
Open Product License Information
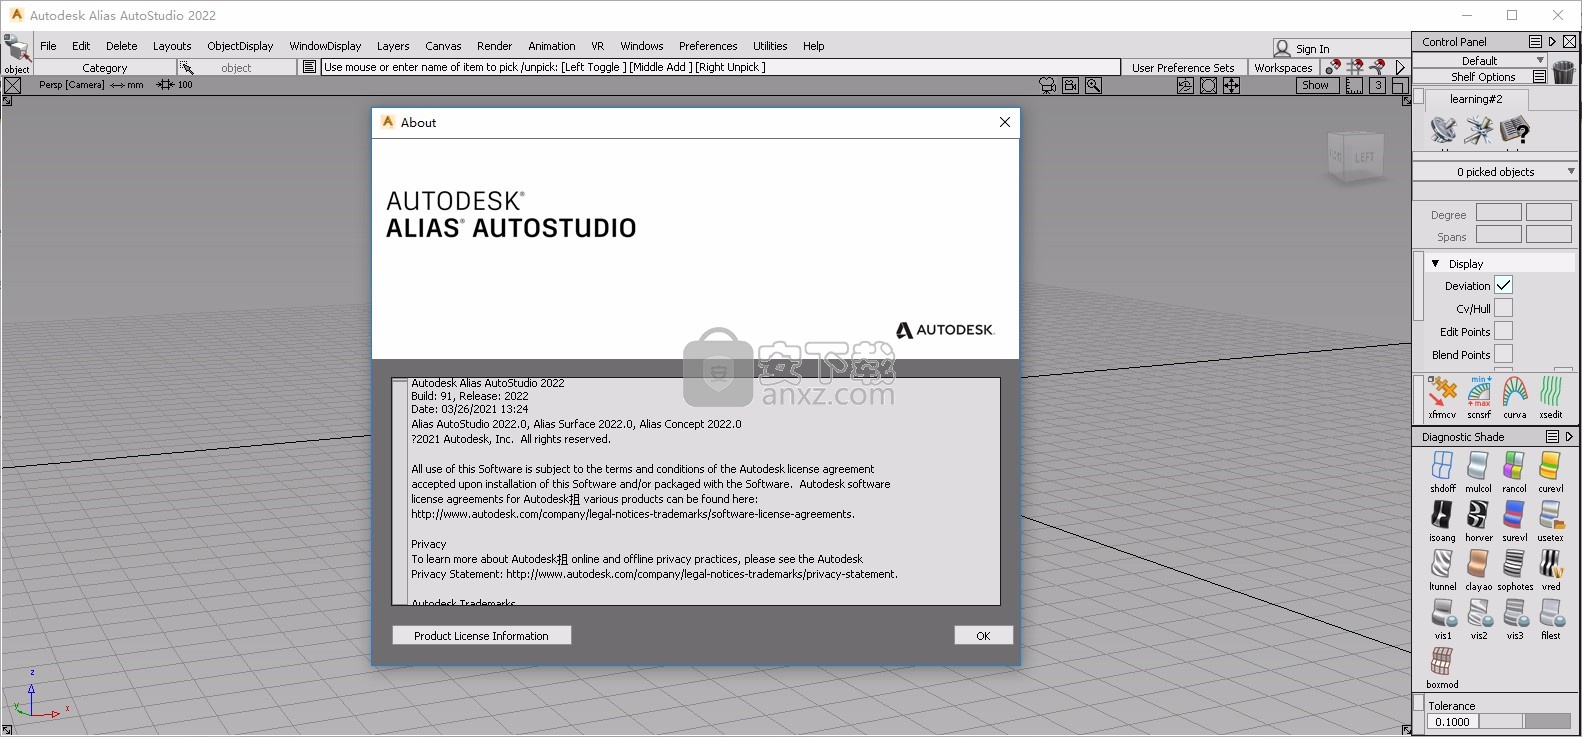(x=481, y=636)
